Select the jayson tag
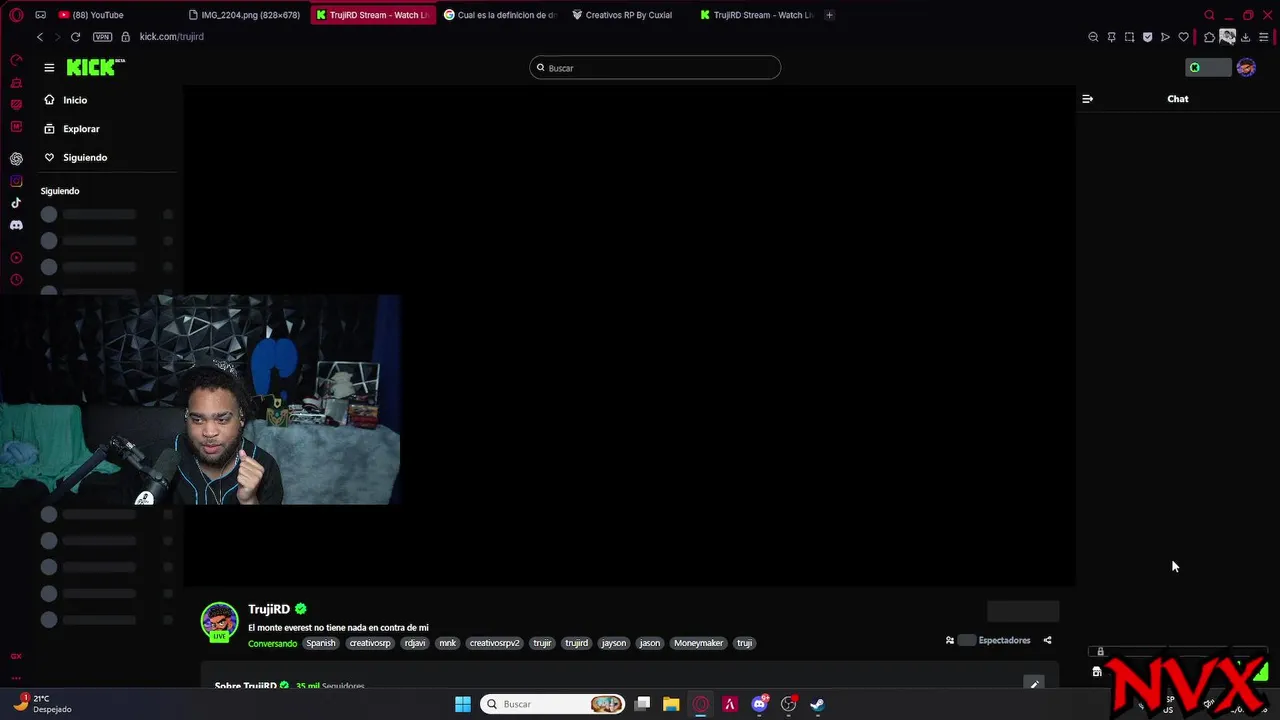This screenshot has height=720, width=1280. pyautogui.click(x=614, y=643)
